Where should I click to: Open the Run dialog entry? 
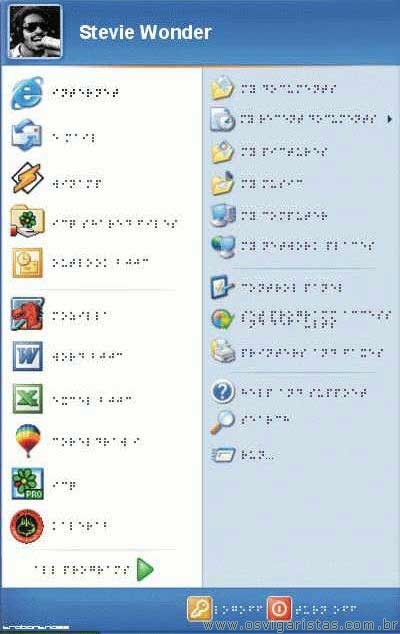[x=223, y=455]
